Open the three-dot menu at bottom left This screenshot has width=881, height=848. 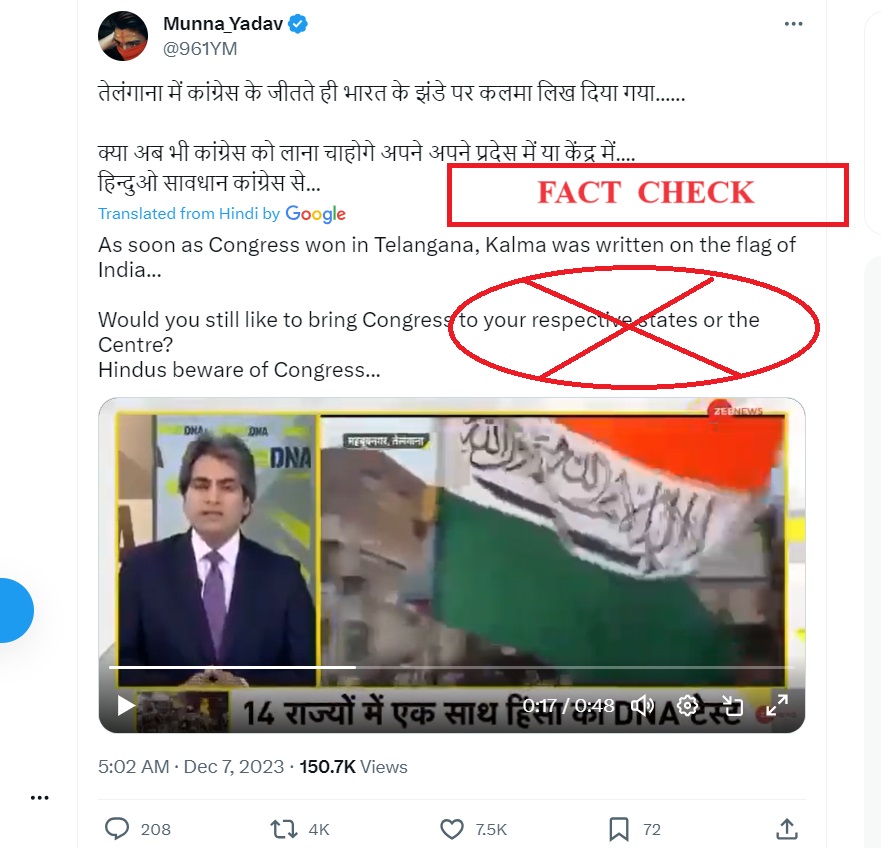coord(39,797)
